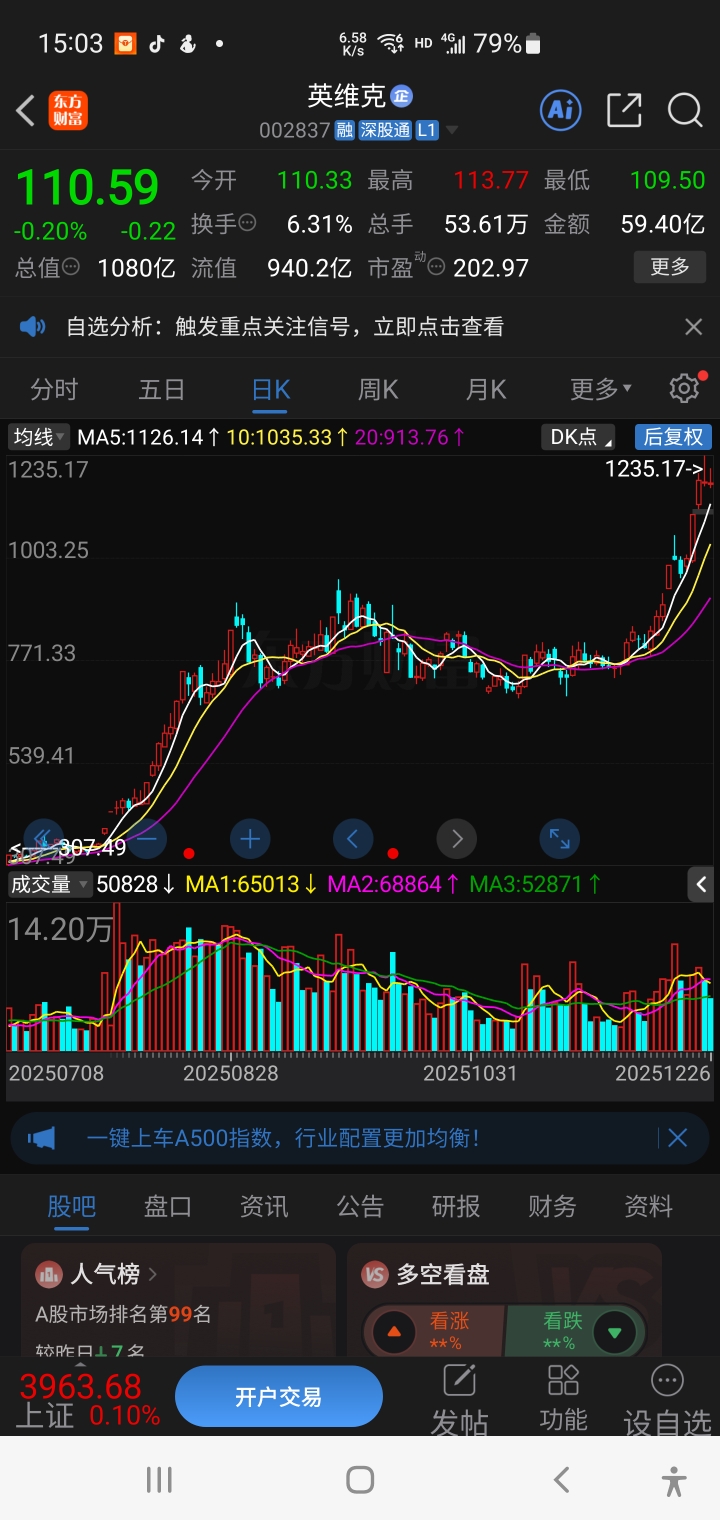720x1520 pixels.
Task: Expand stock code L1 dropdown arrow
Action: [x=452, y=130]
